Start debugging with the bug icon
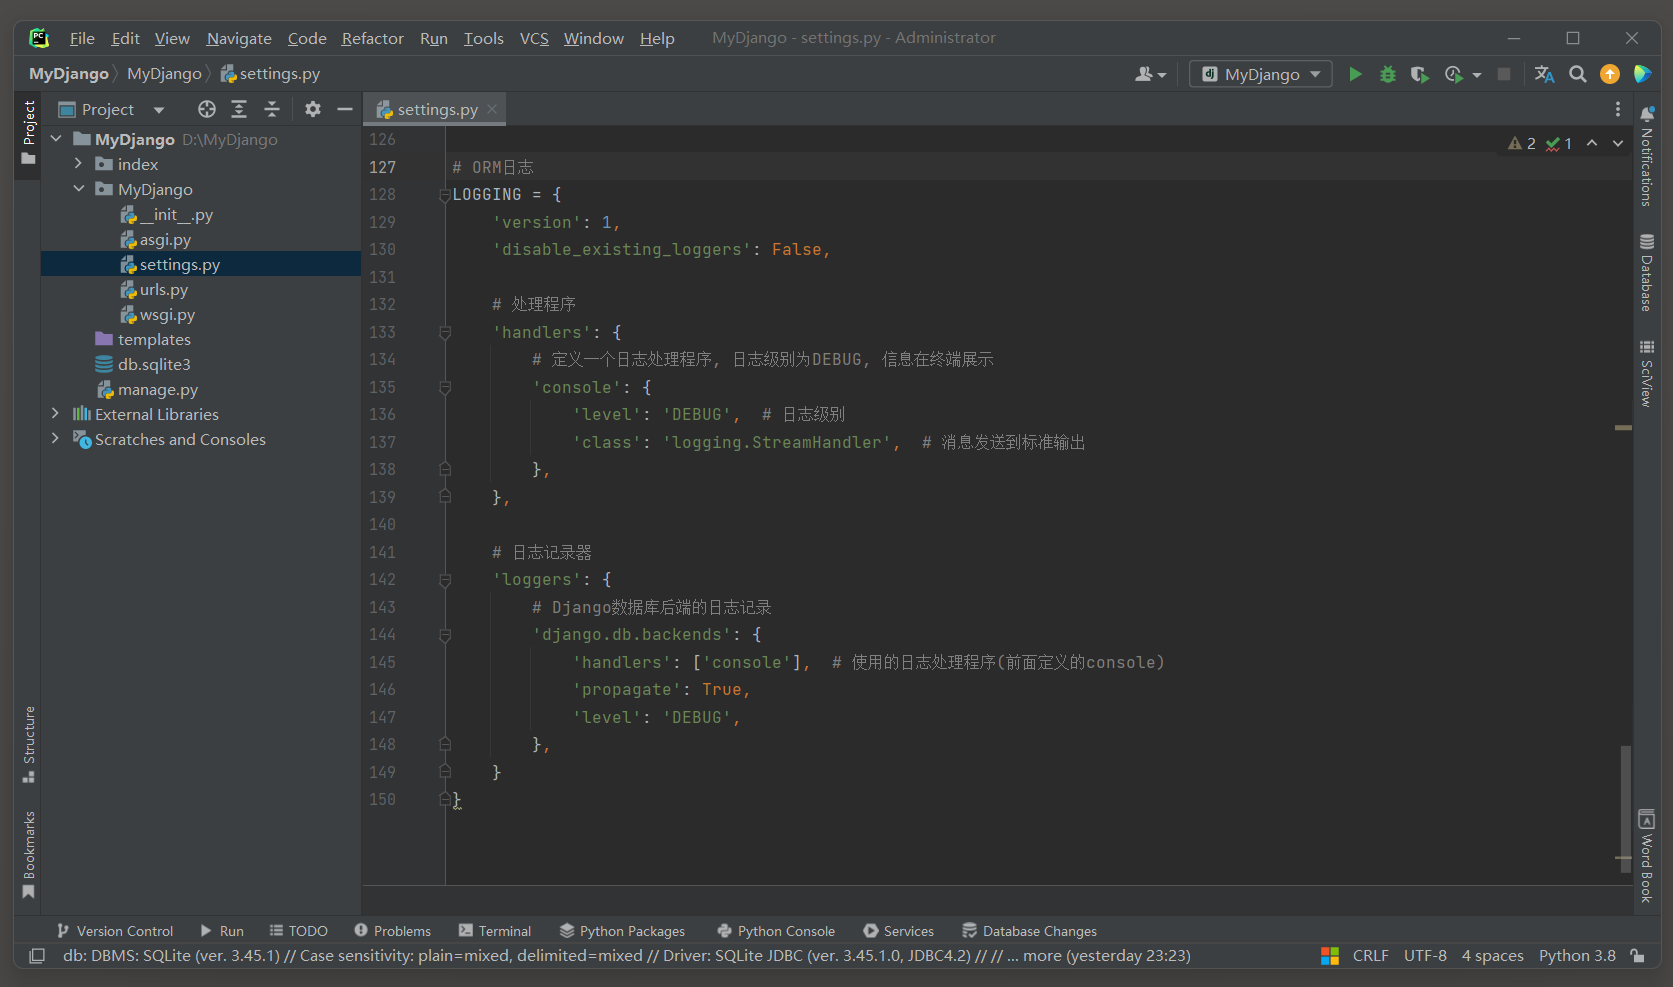Image resolution: width=1673 pixels, height=987 pixels. (x=1387, y=74)
